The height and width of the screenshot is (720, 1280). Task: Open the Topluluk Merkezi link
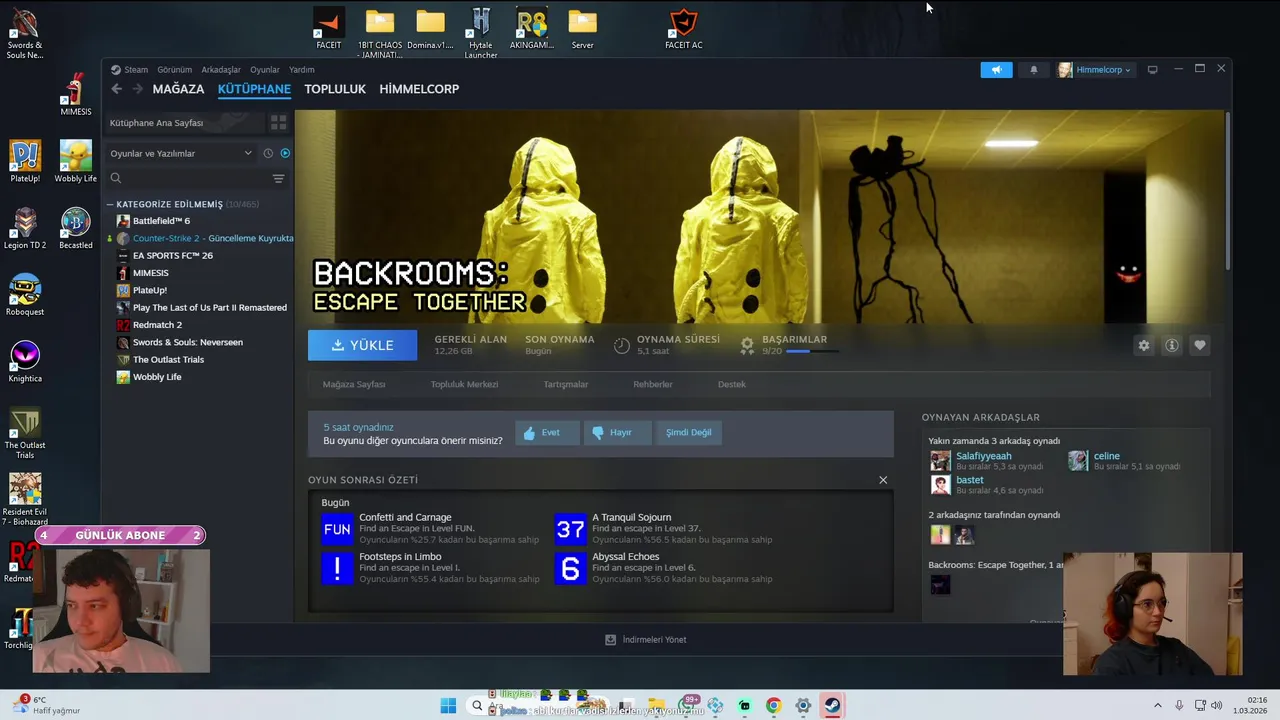(x=464, y=384)
